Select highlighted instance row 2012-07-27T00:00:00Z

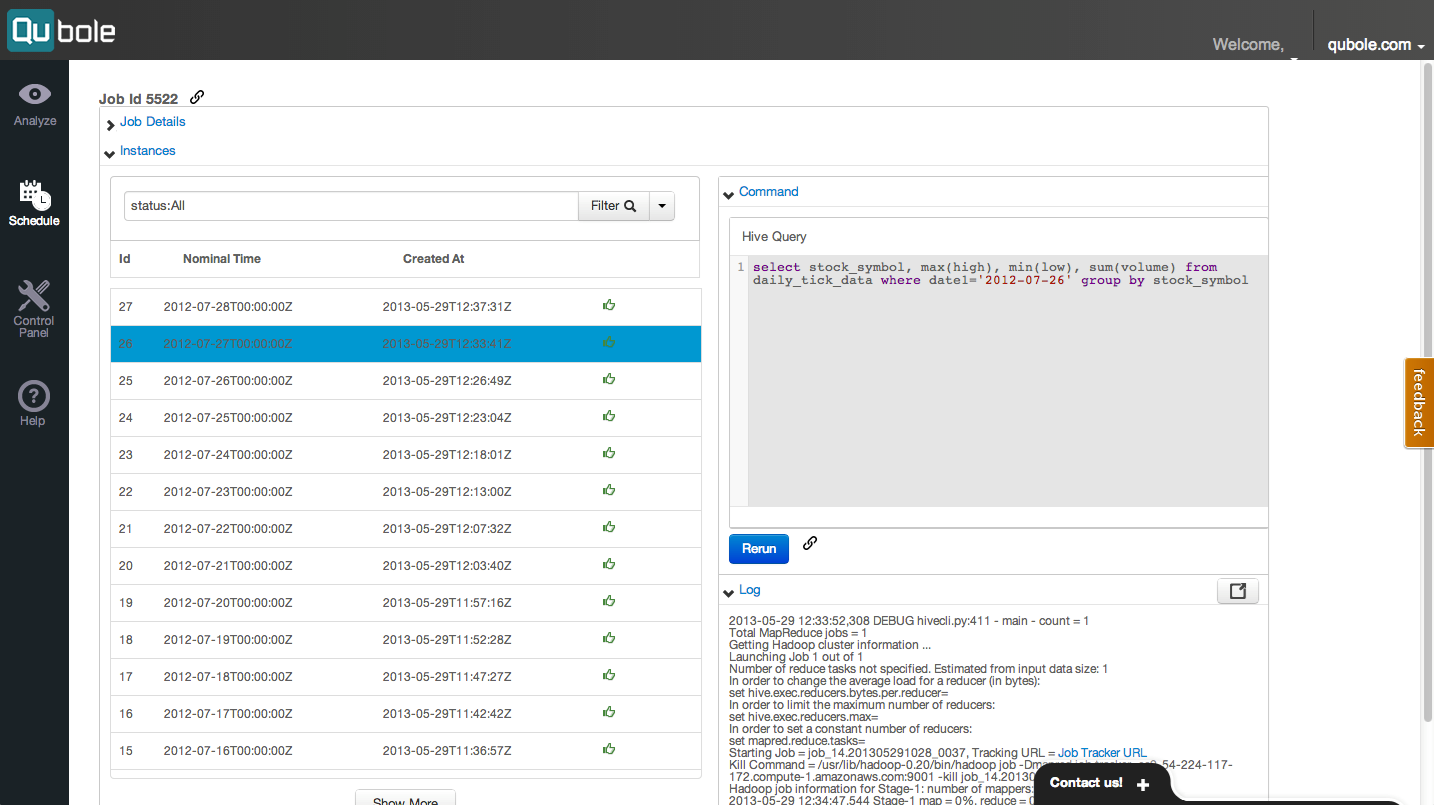pyautogui.click(x=405, y=343)
